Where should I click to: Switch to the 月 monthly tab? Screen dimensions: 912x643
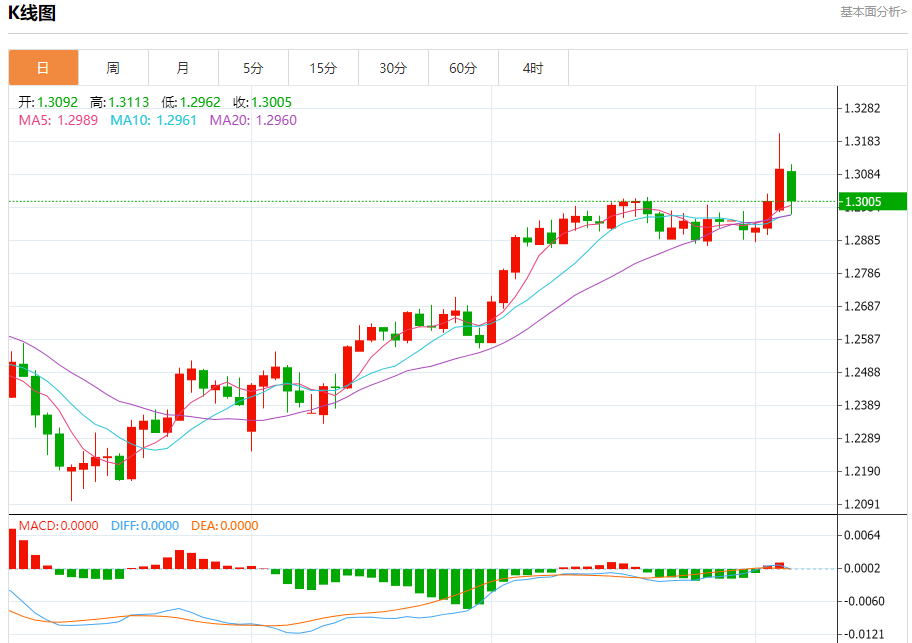(183, 68)
